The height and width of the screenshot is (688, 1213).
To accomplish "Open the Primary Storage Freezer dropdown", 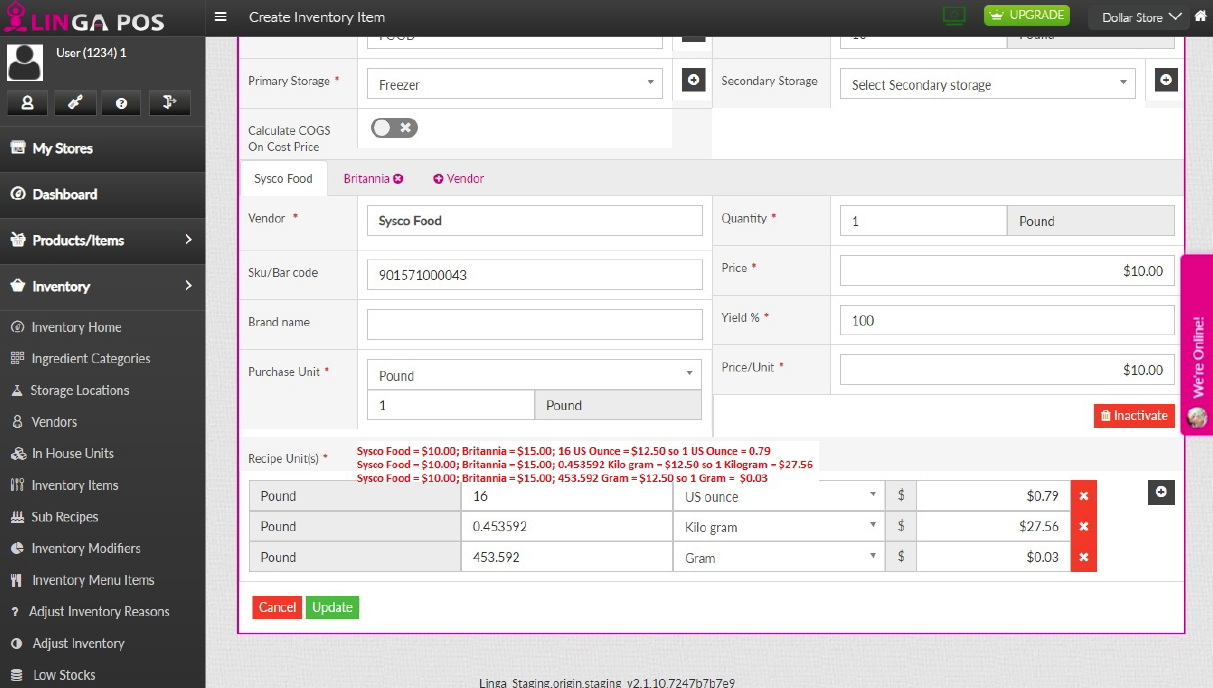I will (515, 84).
